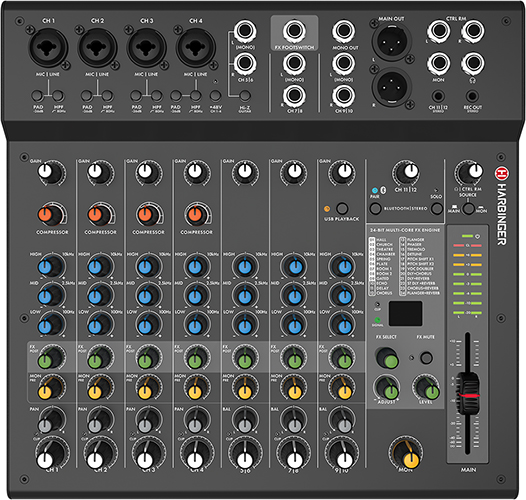The image size is (526, 500).
Task: Click the FX SELECT rotary knob
Action: 387,358
